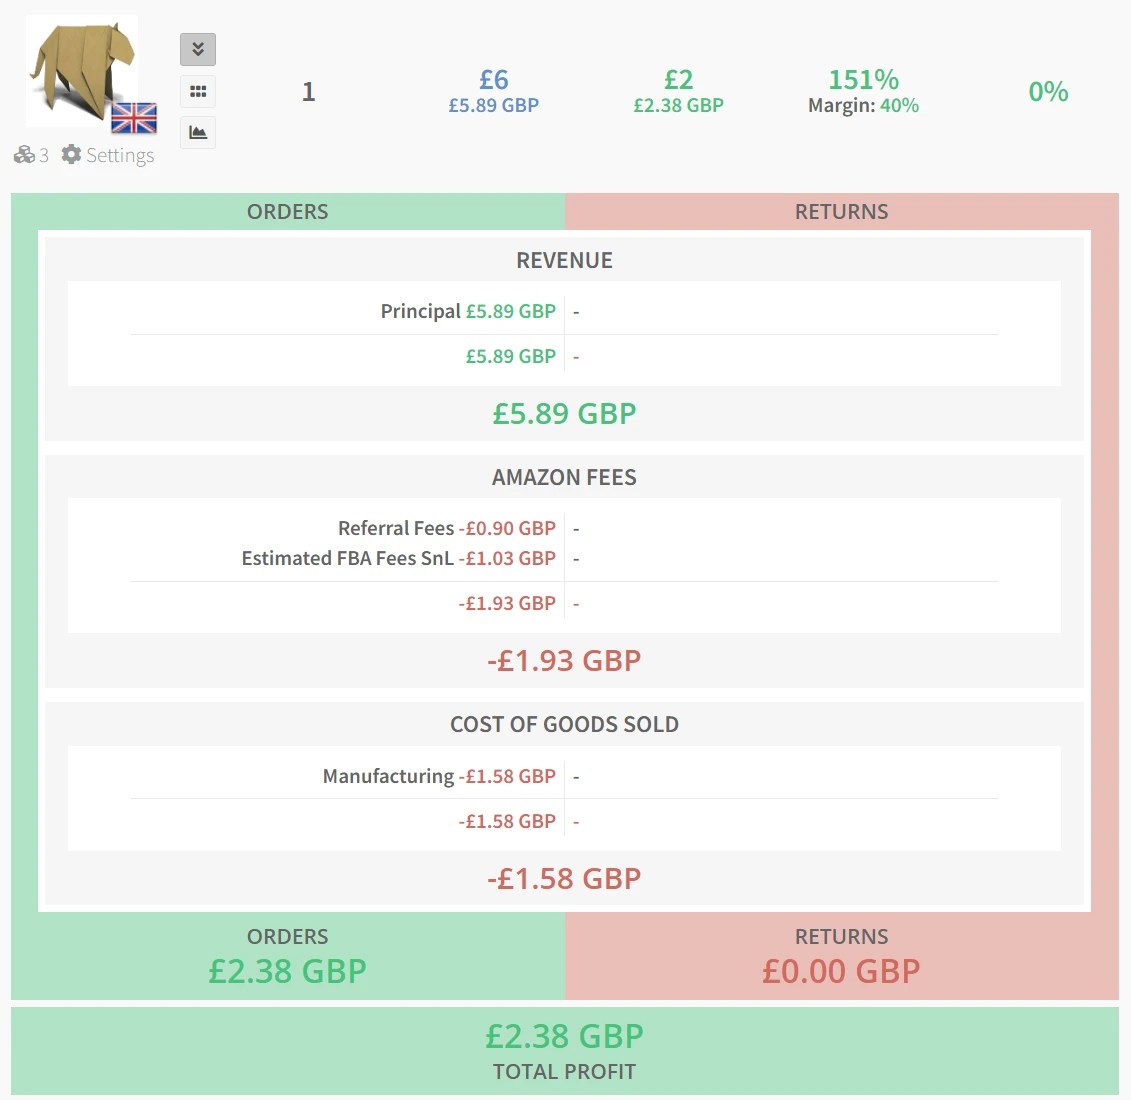This screenshot has width=1131, height=1100.
Task: Click the origami elephant product thumbnail
Action: coord(82,70)
